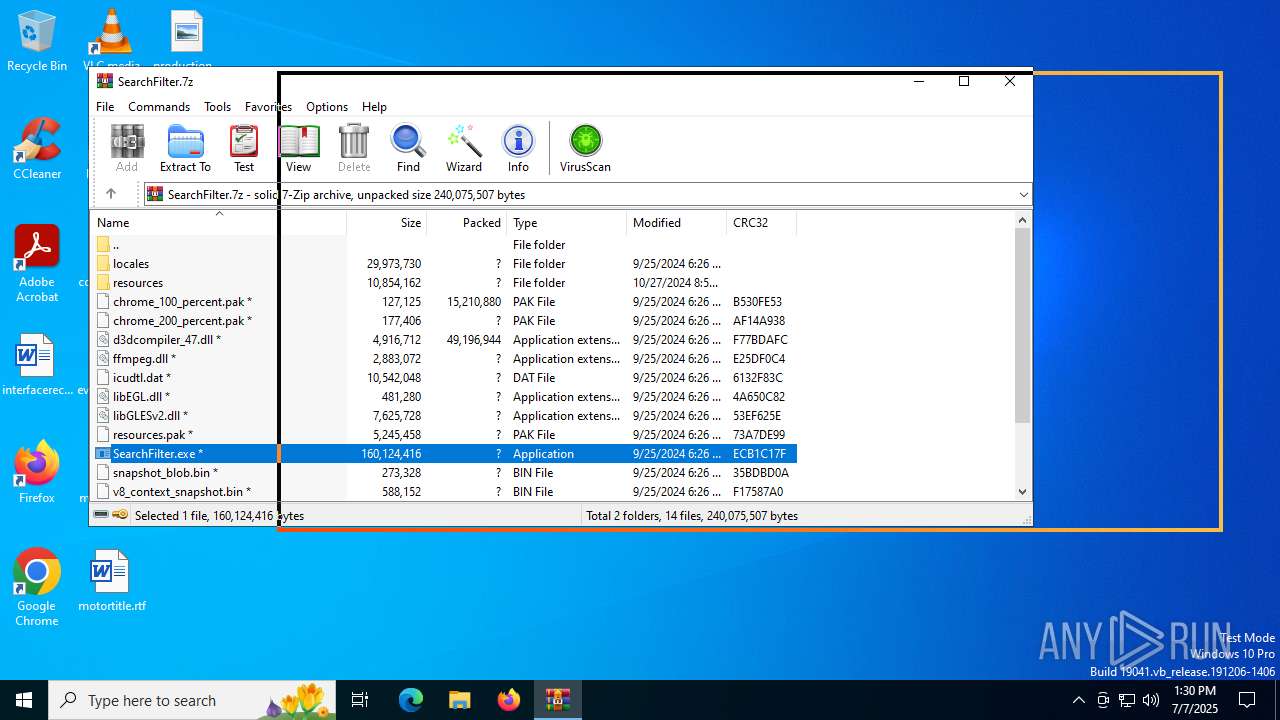
Task: Open the Commands menu
Action: (x=159, y=107)
